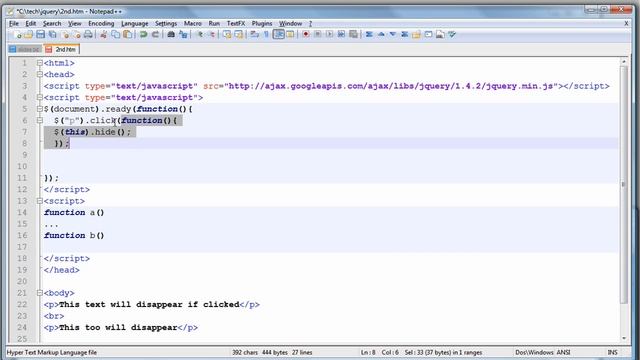Toggle INS insert mode in the status bar
The width and height of the screenshot is (640, 360).
click(612, 352)
